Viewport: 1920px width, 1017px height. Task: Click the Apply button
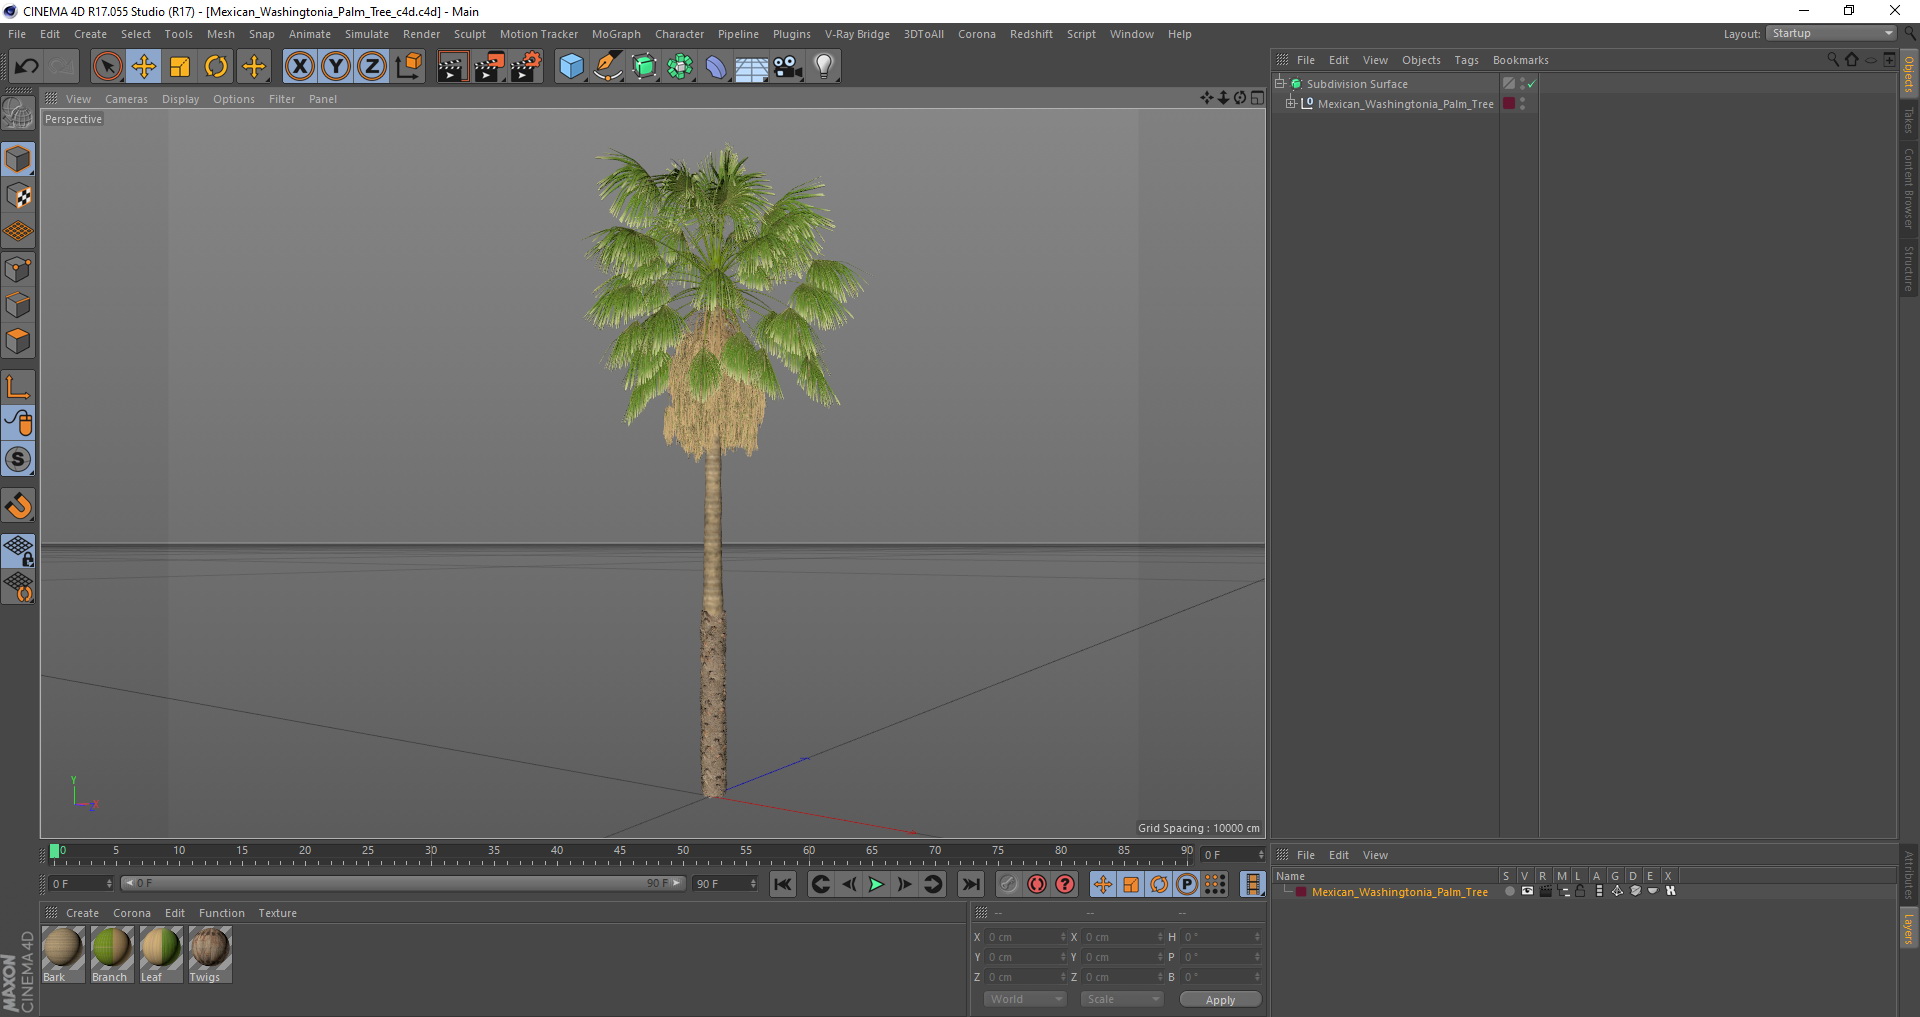(1219, 999)
